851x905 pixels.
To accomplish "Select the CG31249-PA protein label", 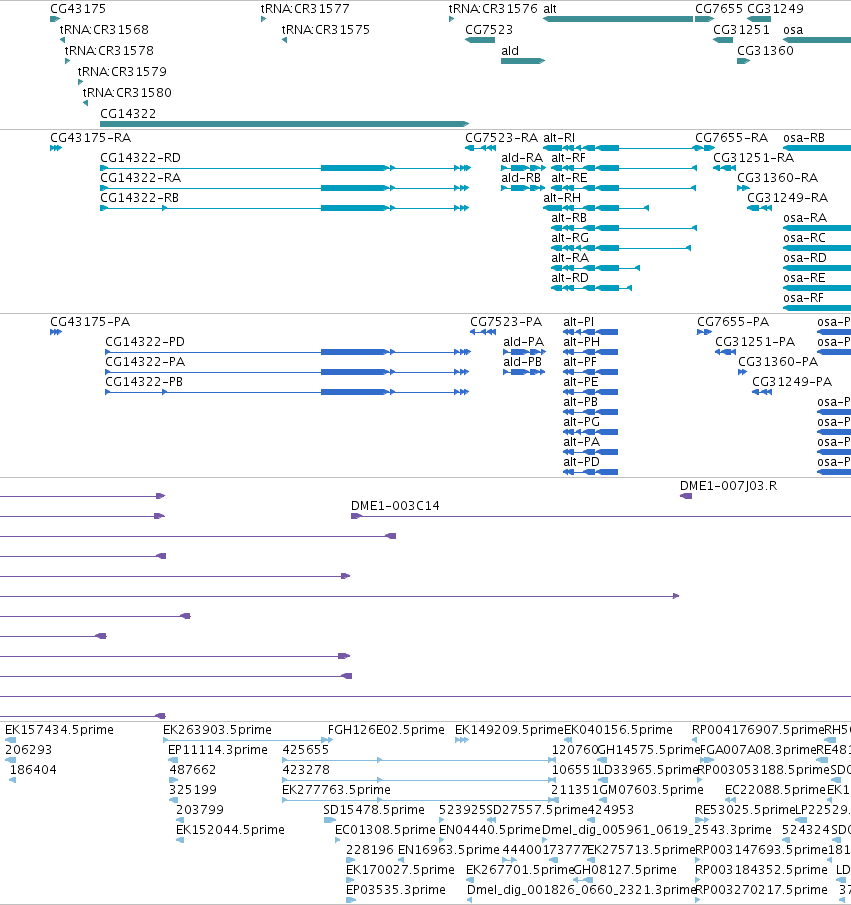I will (792, 382).
